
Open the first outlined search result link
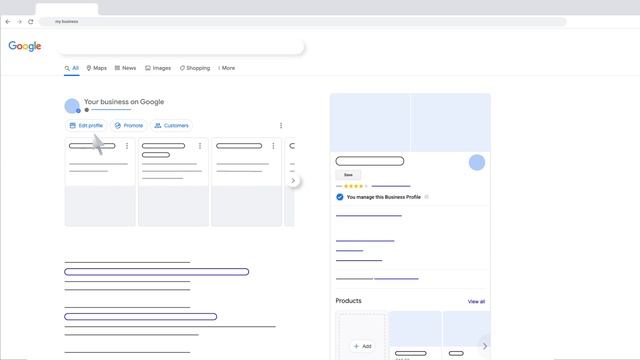tap(156, 272)
